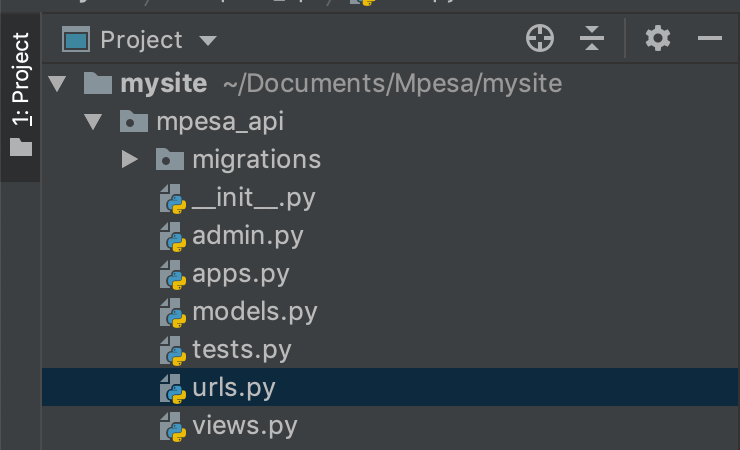Select the tests.py file name
740x450 pixels.
point(242,350)
